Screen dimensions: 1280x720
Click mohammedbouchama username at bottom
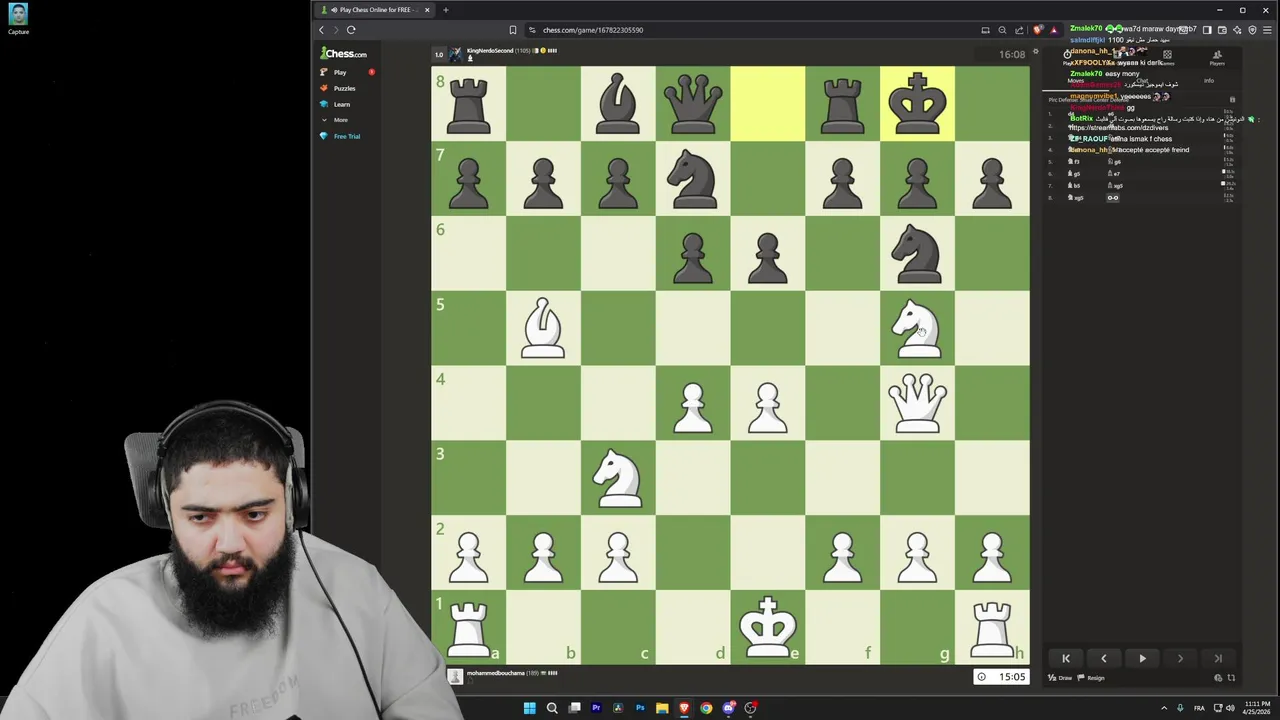coord(495,673)
